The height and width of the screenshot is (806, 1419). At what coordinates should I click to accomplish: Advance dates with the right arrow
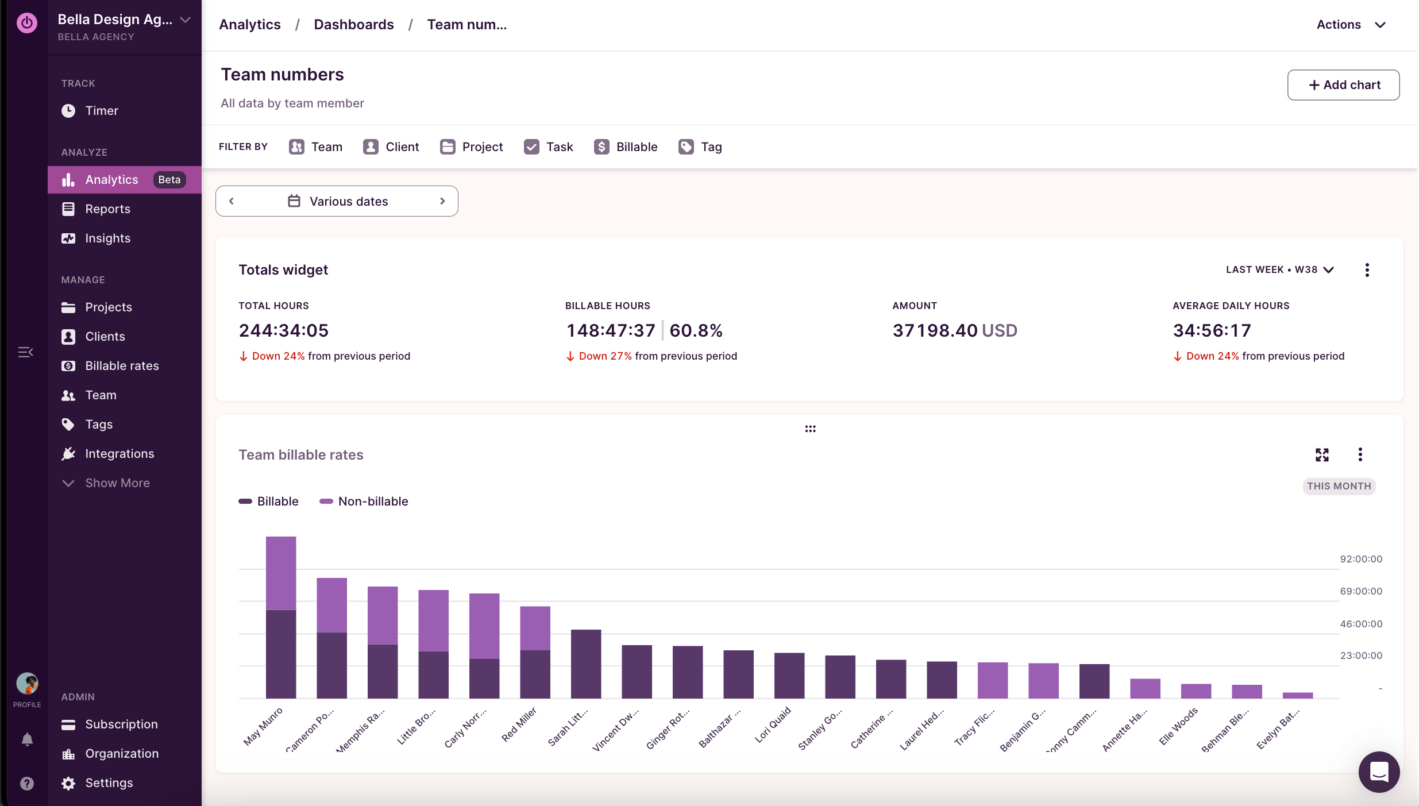(x=442, y=201)
